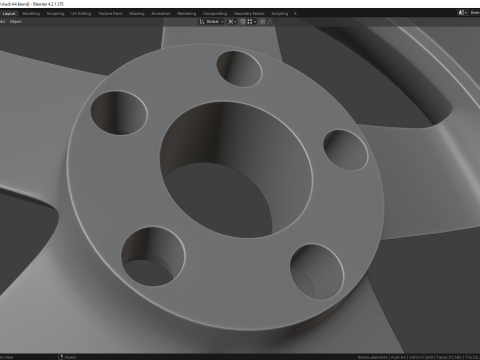Image resolution: width=480 pixels, height=360 pixels.
Task: Click the scene selector icon
Action: (x=462, y=13)
